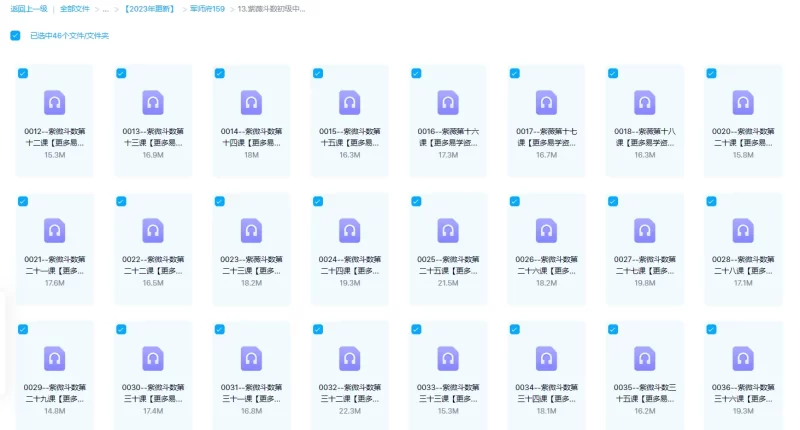Navigate to 军师府159 breadcrumb folder
Viewport: 800px width, 430px height.
[x=207, y=8]
